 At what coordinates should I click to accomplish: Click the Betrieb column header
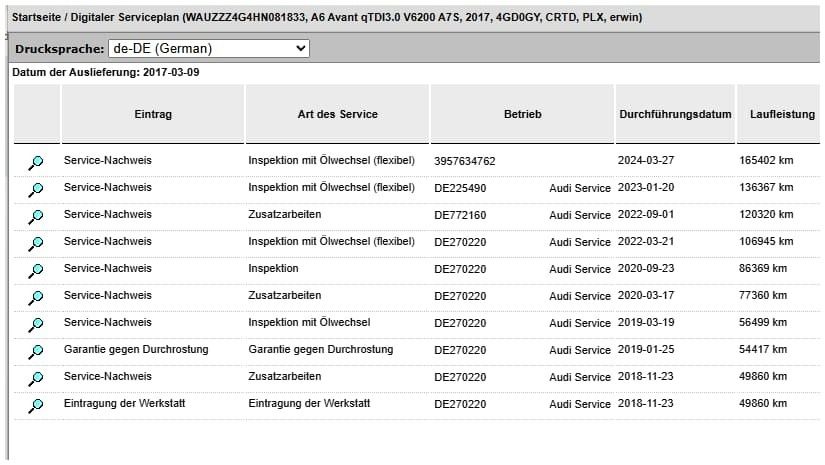522,114
